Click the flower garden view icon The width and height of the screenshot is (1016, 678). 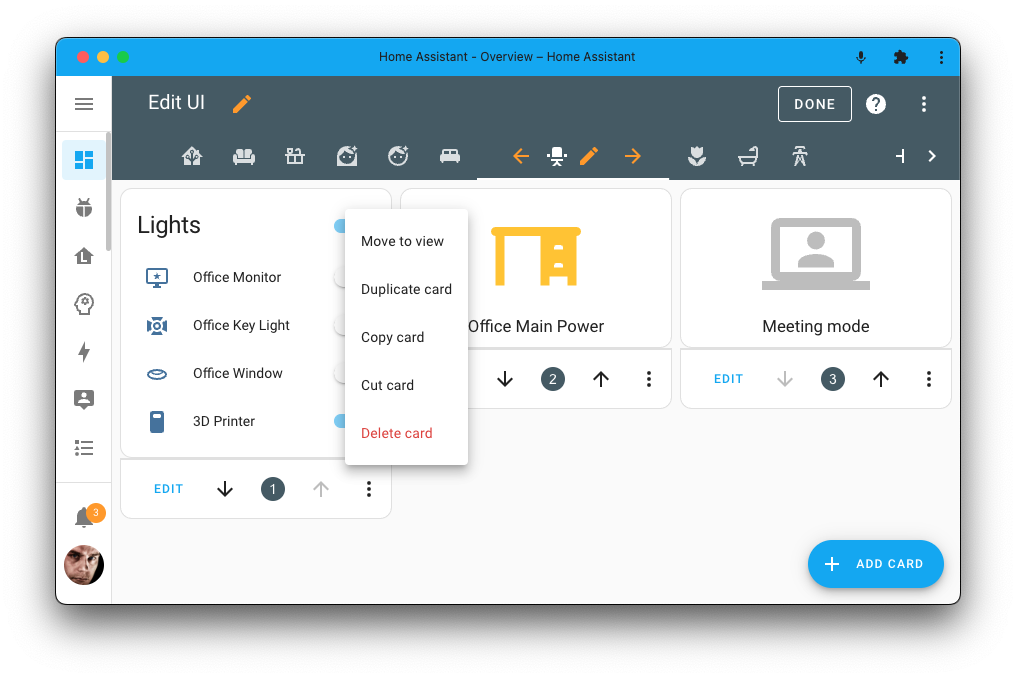[696, 156]
